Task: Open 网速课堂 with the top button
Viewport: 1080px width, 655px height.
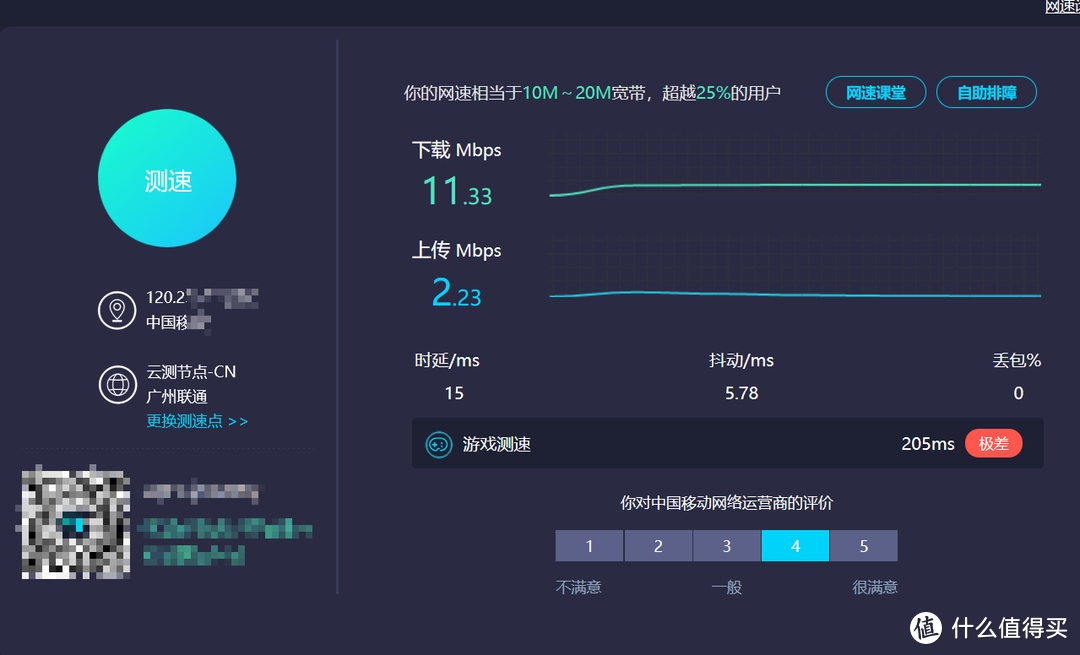Action: coord(875,91)
